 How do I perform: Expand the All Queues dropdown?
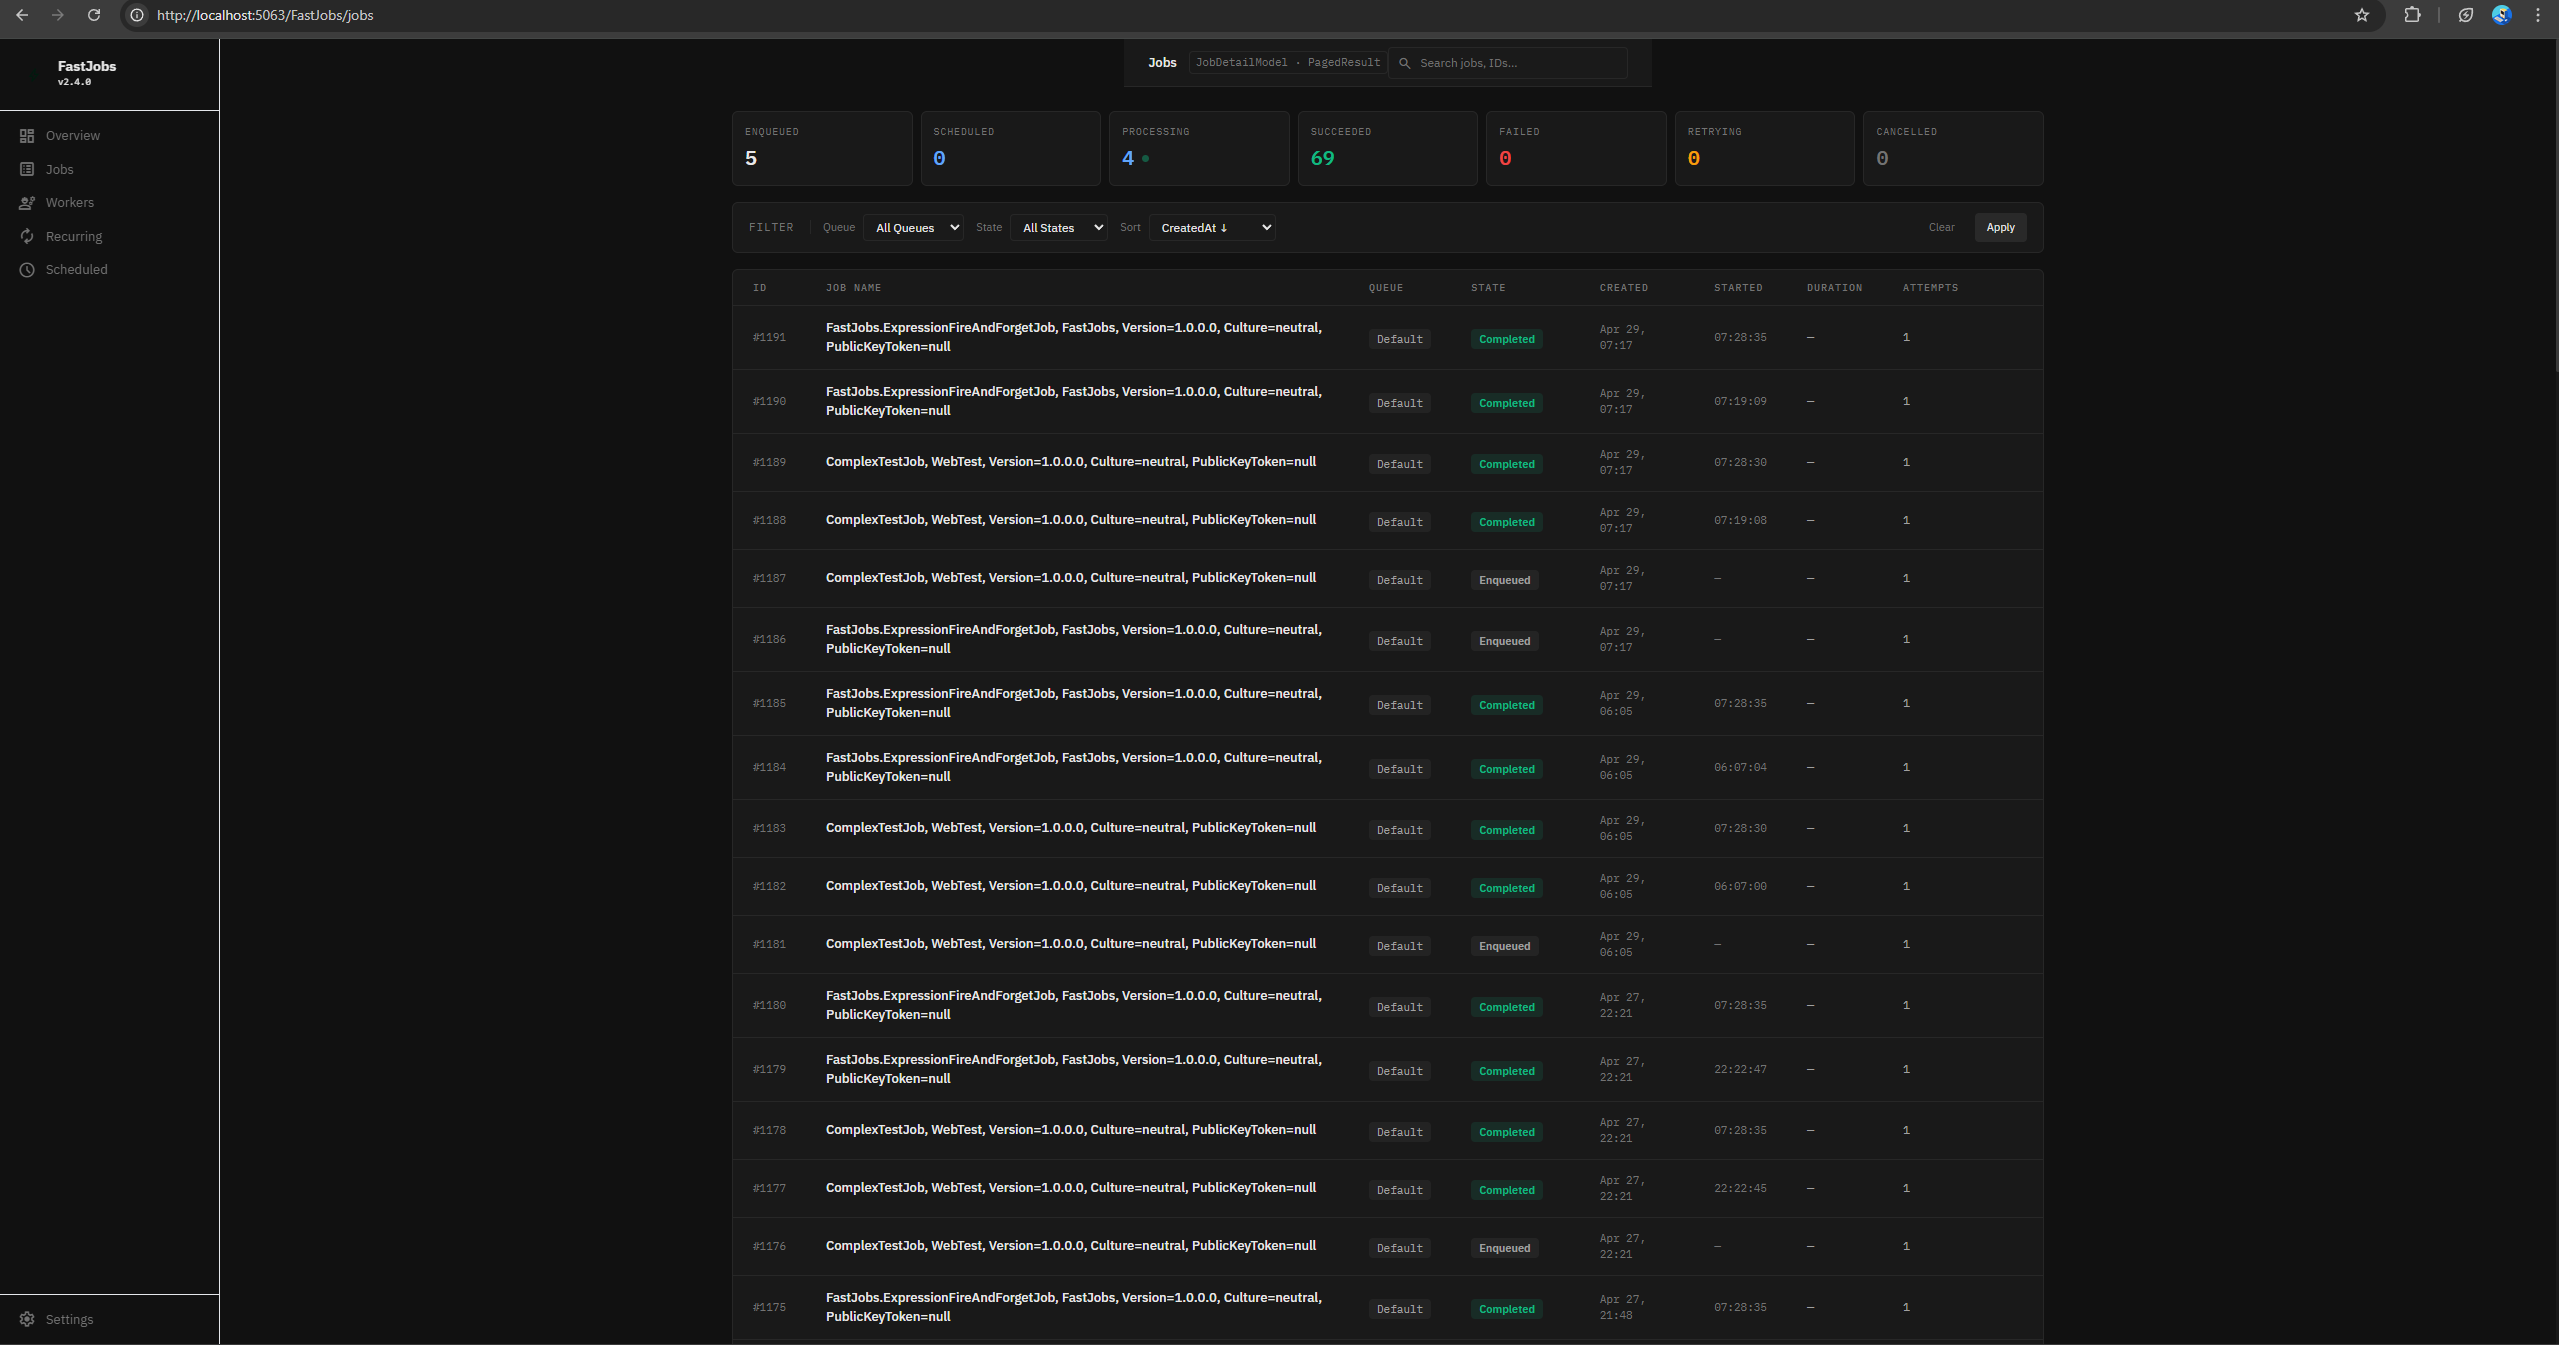coord(913,228)
